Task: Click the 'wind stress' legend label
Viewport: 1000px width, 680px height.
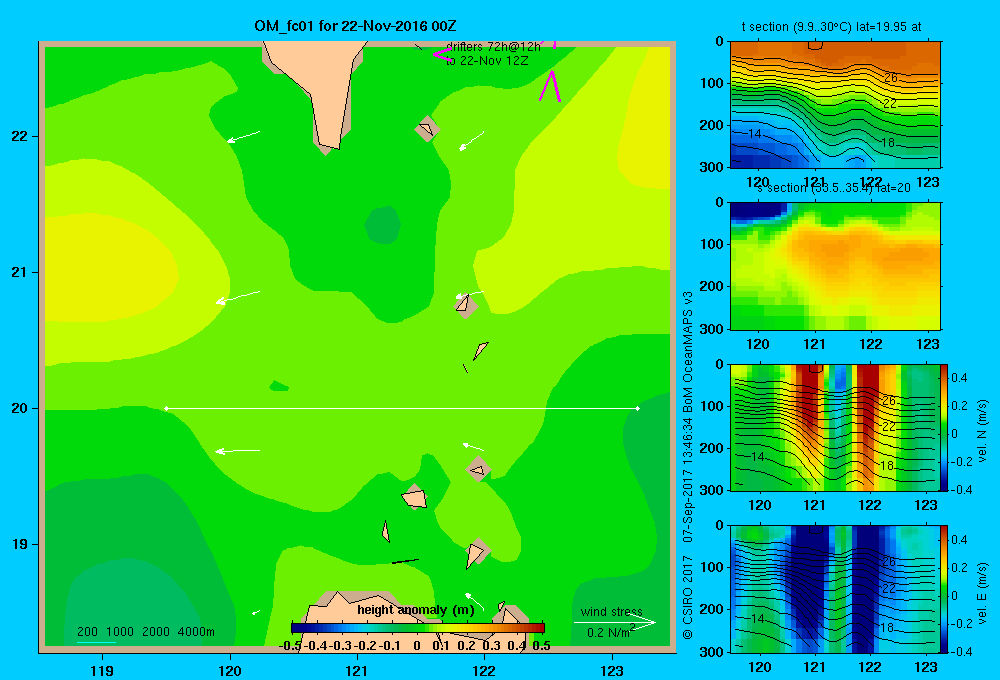Action: pos(612,612)
